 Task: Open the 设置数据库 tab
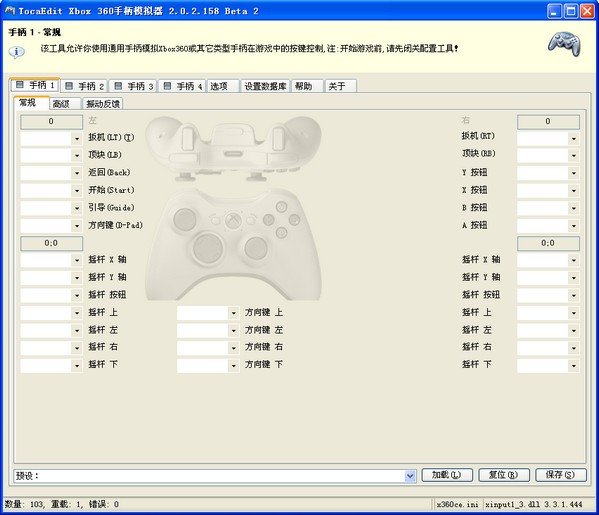point(265,86)
